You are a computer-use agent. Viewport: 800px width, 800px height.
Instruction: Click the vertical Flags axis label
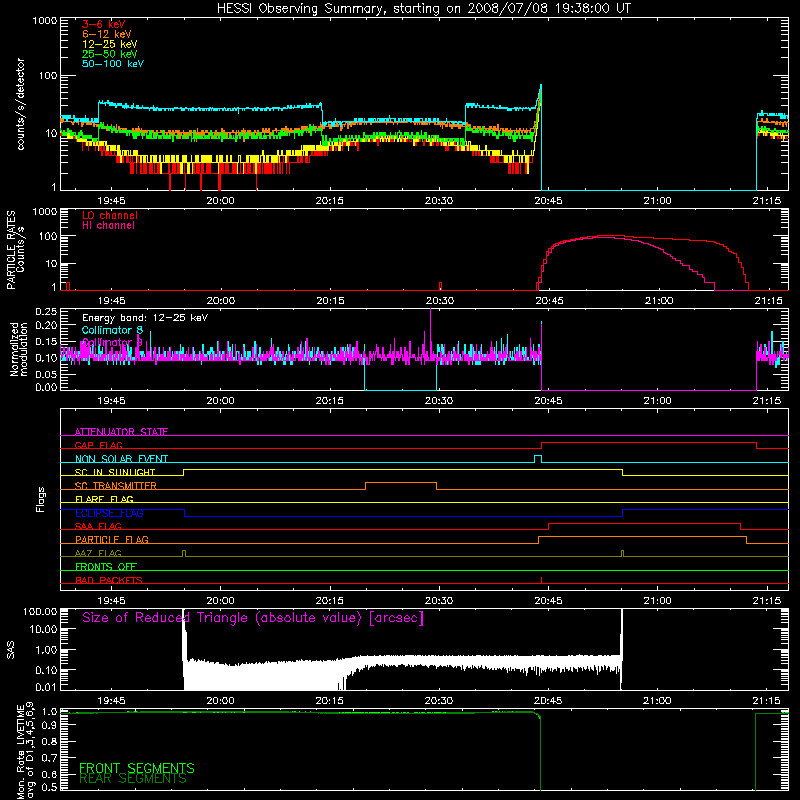point(41,499)
